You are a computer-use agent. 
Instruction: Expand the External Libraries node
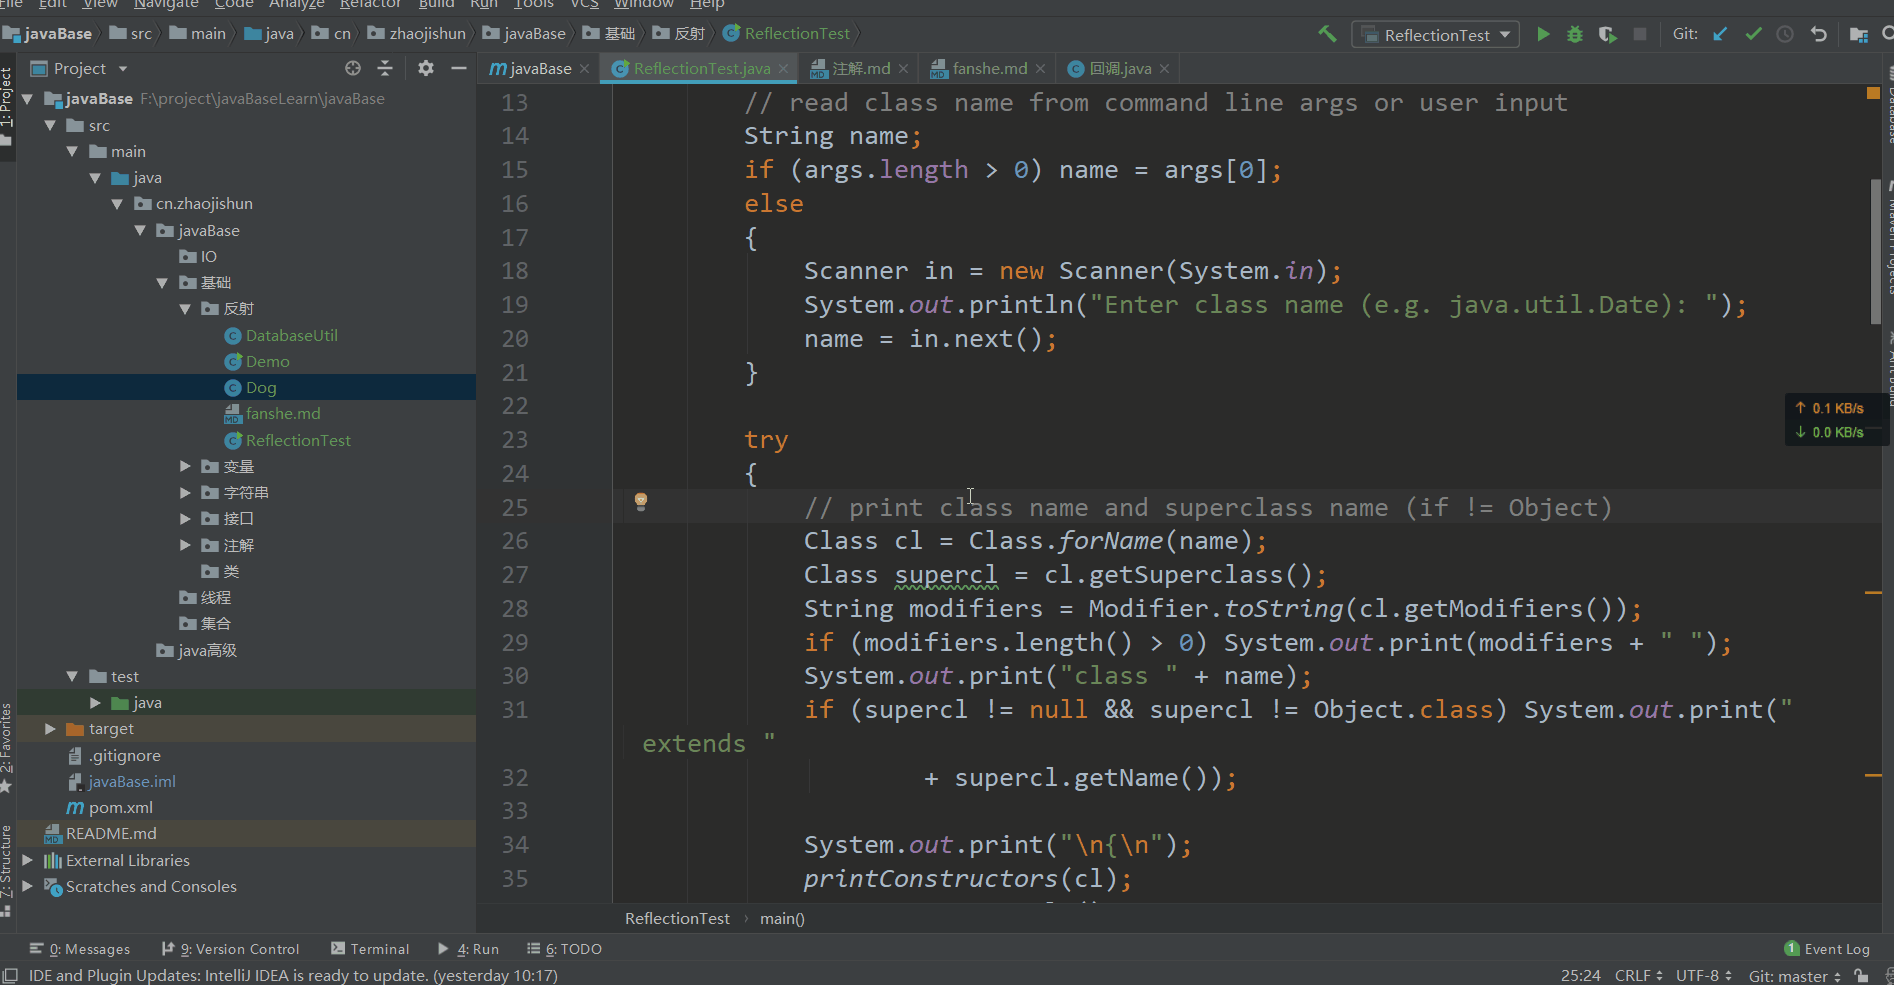(x=28, y=860)
